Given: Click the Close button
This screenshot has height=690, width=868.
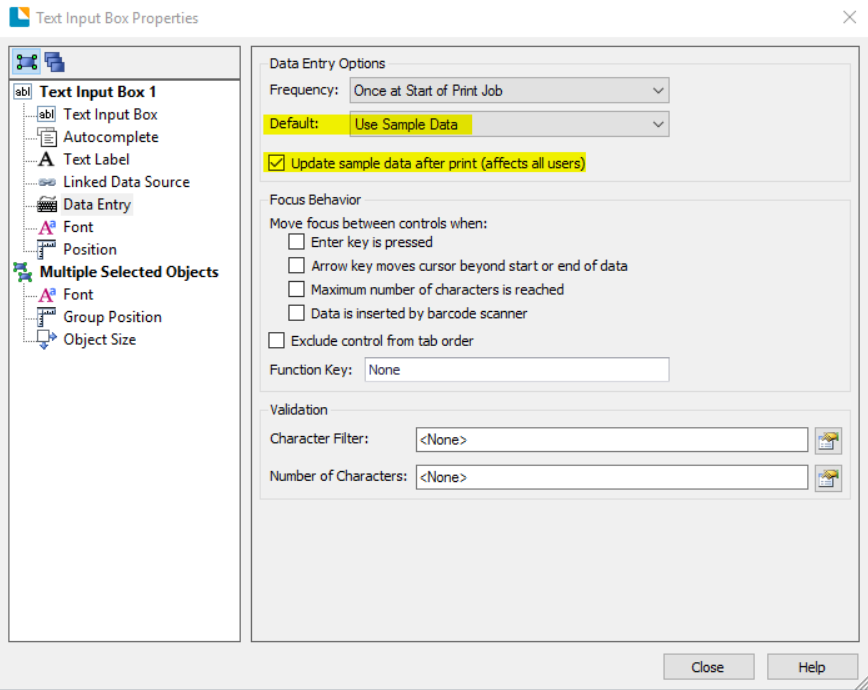Looking at the screenshot, I should pos(709,667).
